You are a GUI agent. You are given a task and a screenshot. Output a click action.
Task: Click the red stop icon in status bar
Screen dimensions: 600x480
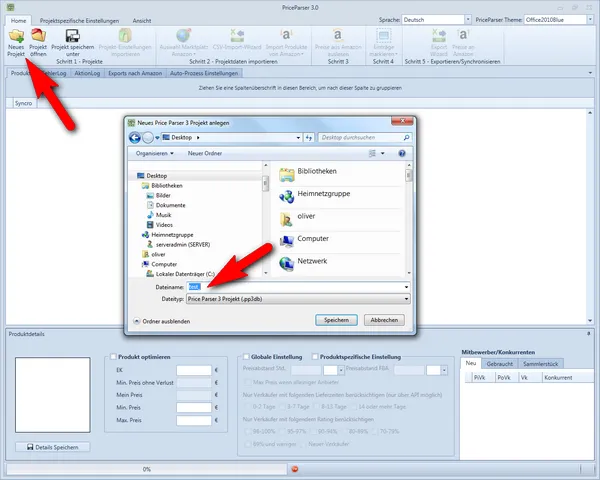(295, 469)
